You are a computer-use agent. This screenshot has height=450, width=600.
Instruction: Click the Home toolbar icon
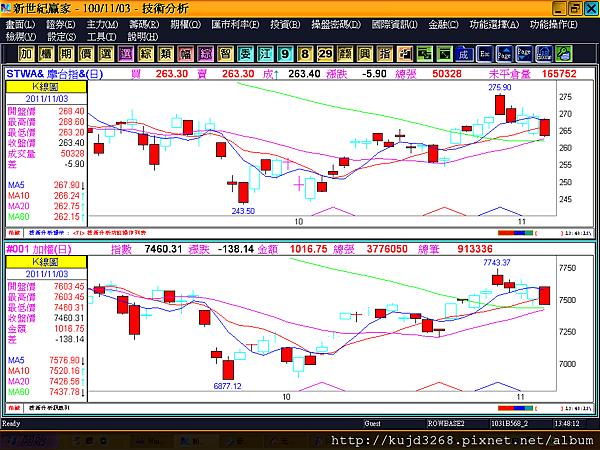(x=544, y=54)
